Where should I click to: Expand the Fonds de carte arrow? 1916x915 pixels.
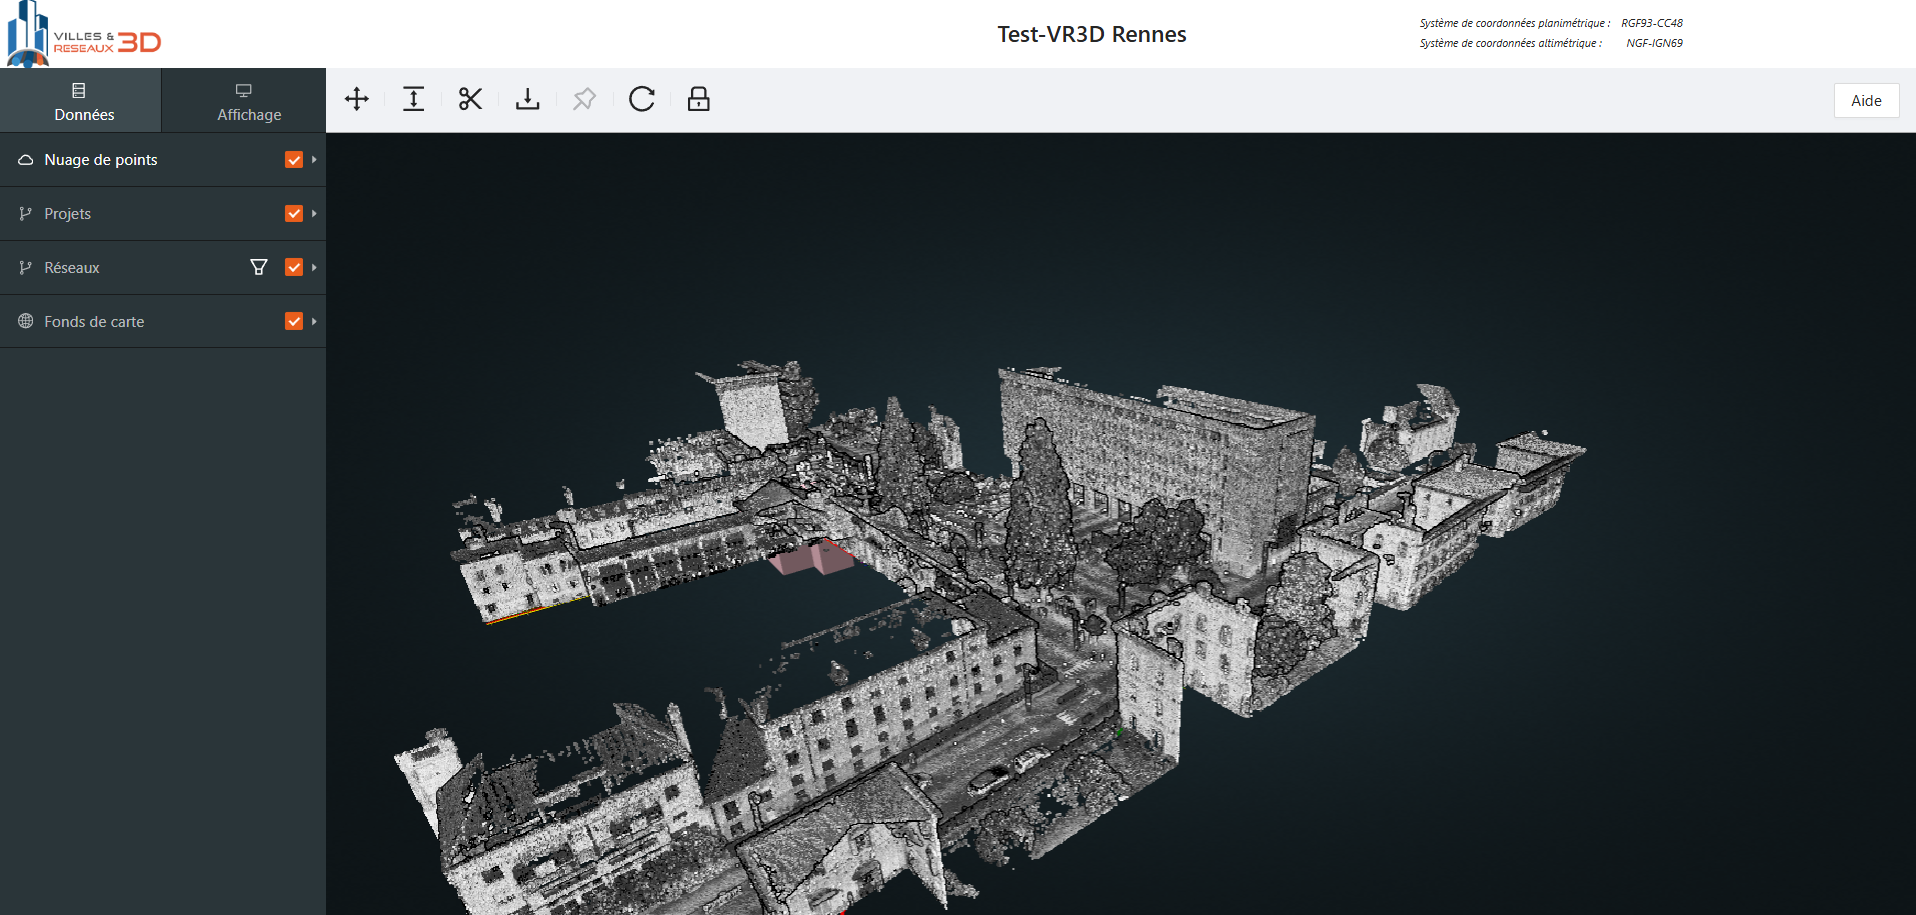click(314, 321)
